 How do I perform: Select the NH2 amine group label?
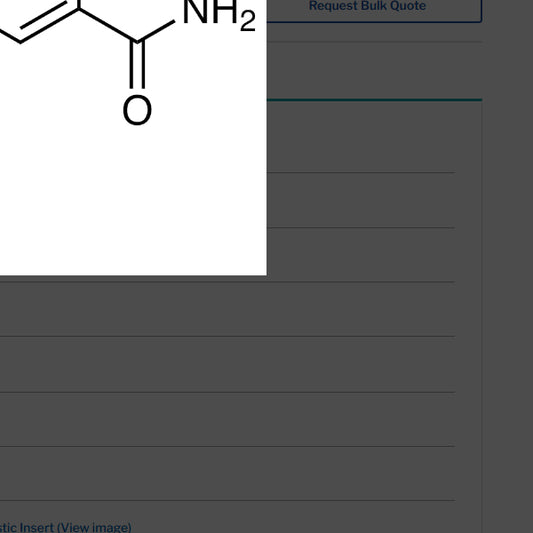click(x=219, y=15)
